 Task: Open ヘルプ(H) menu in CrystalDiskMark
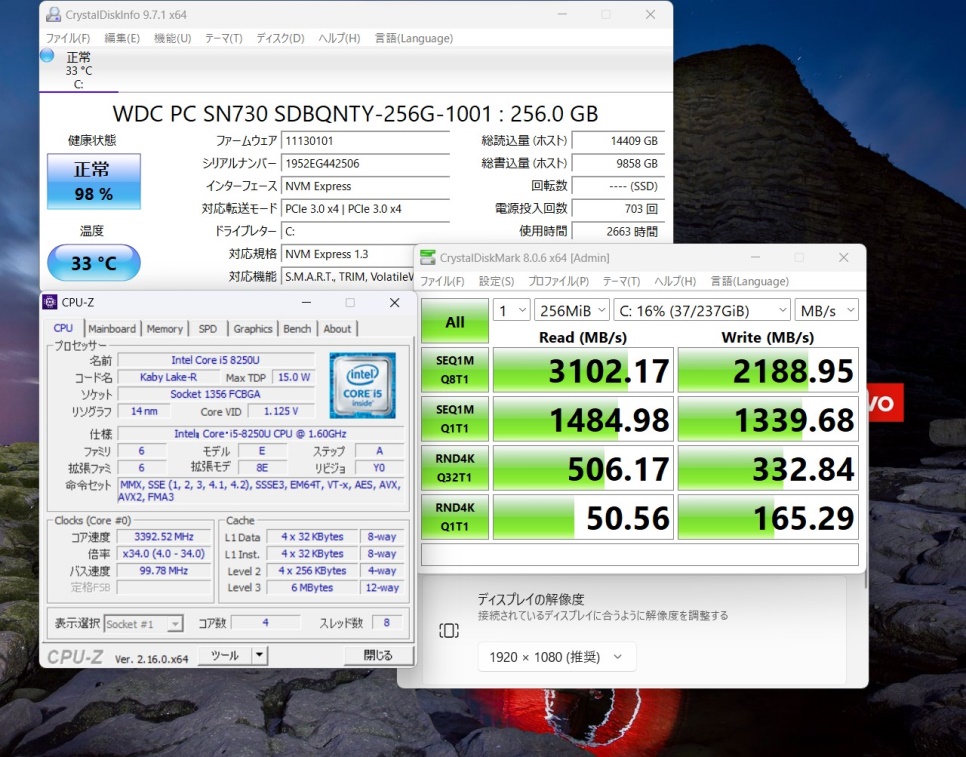675,281
